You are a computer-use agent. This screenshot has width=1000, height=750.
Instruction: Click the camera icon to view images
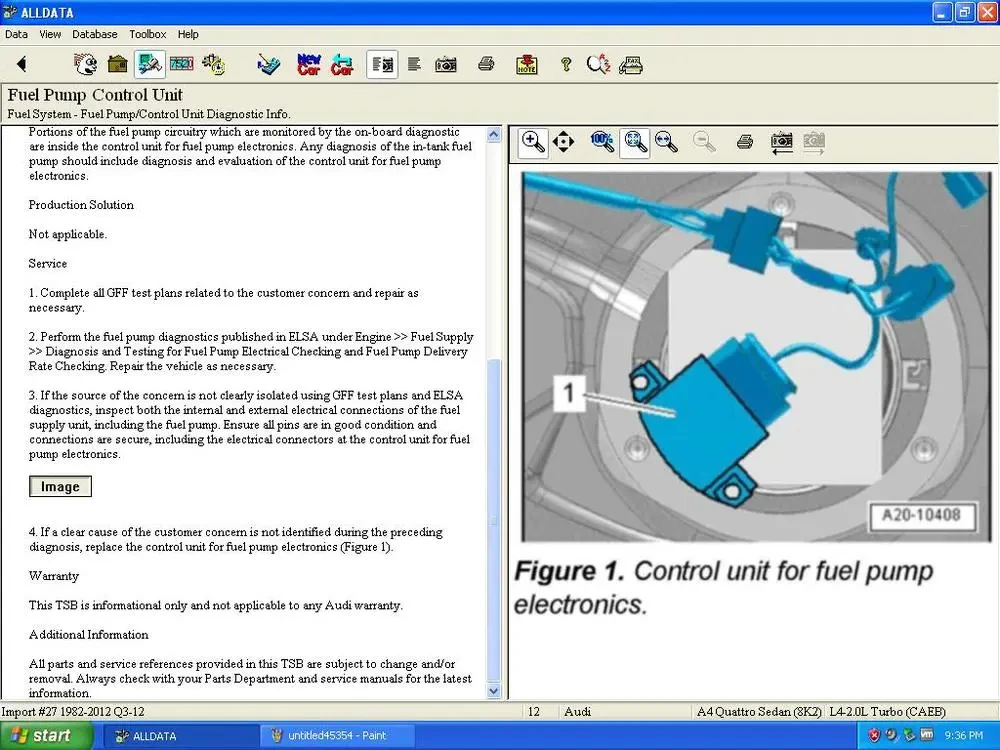446,63
